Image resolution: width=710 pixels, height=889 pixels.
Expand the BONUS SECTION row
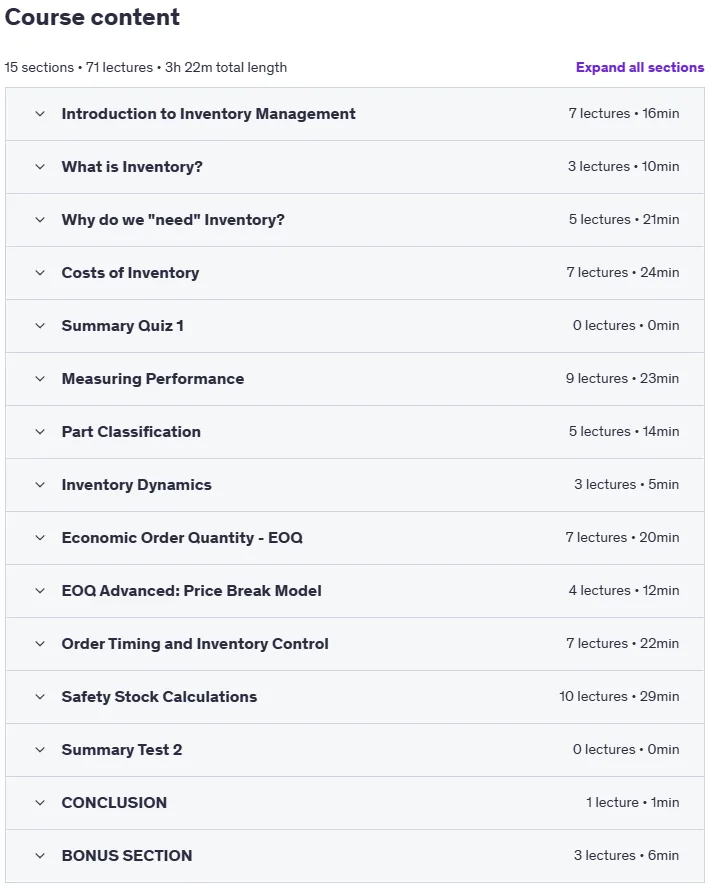click(x=354, y=856)
